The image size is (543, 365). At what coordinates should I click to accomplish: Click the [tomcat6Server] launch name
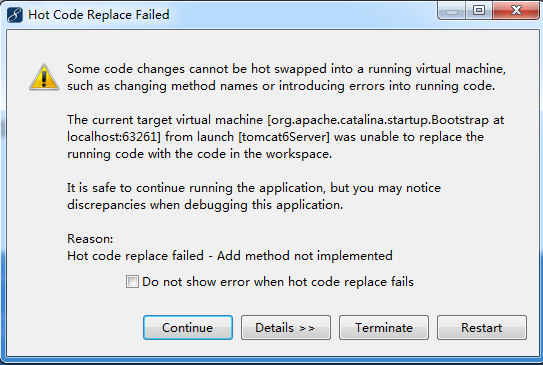(284, 137)
